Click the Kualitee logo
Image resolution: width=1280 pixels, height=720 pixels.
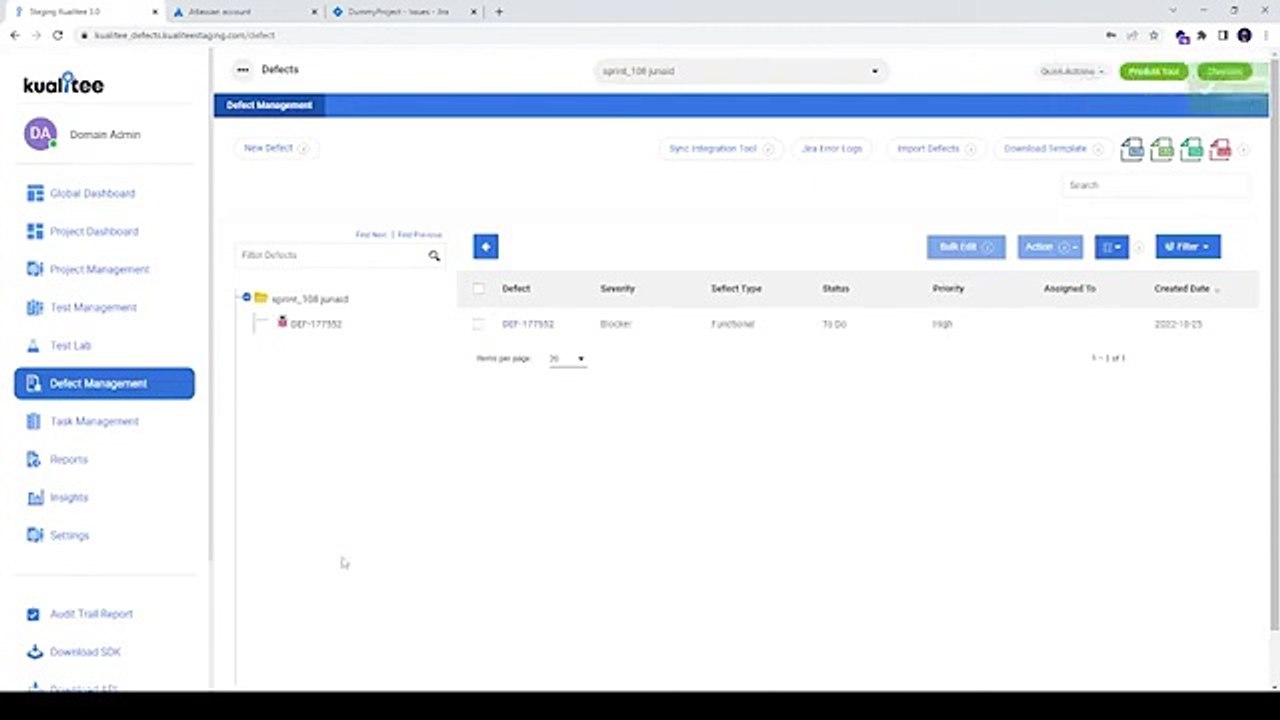(63, 84)
